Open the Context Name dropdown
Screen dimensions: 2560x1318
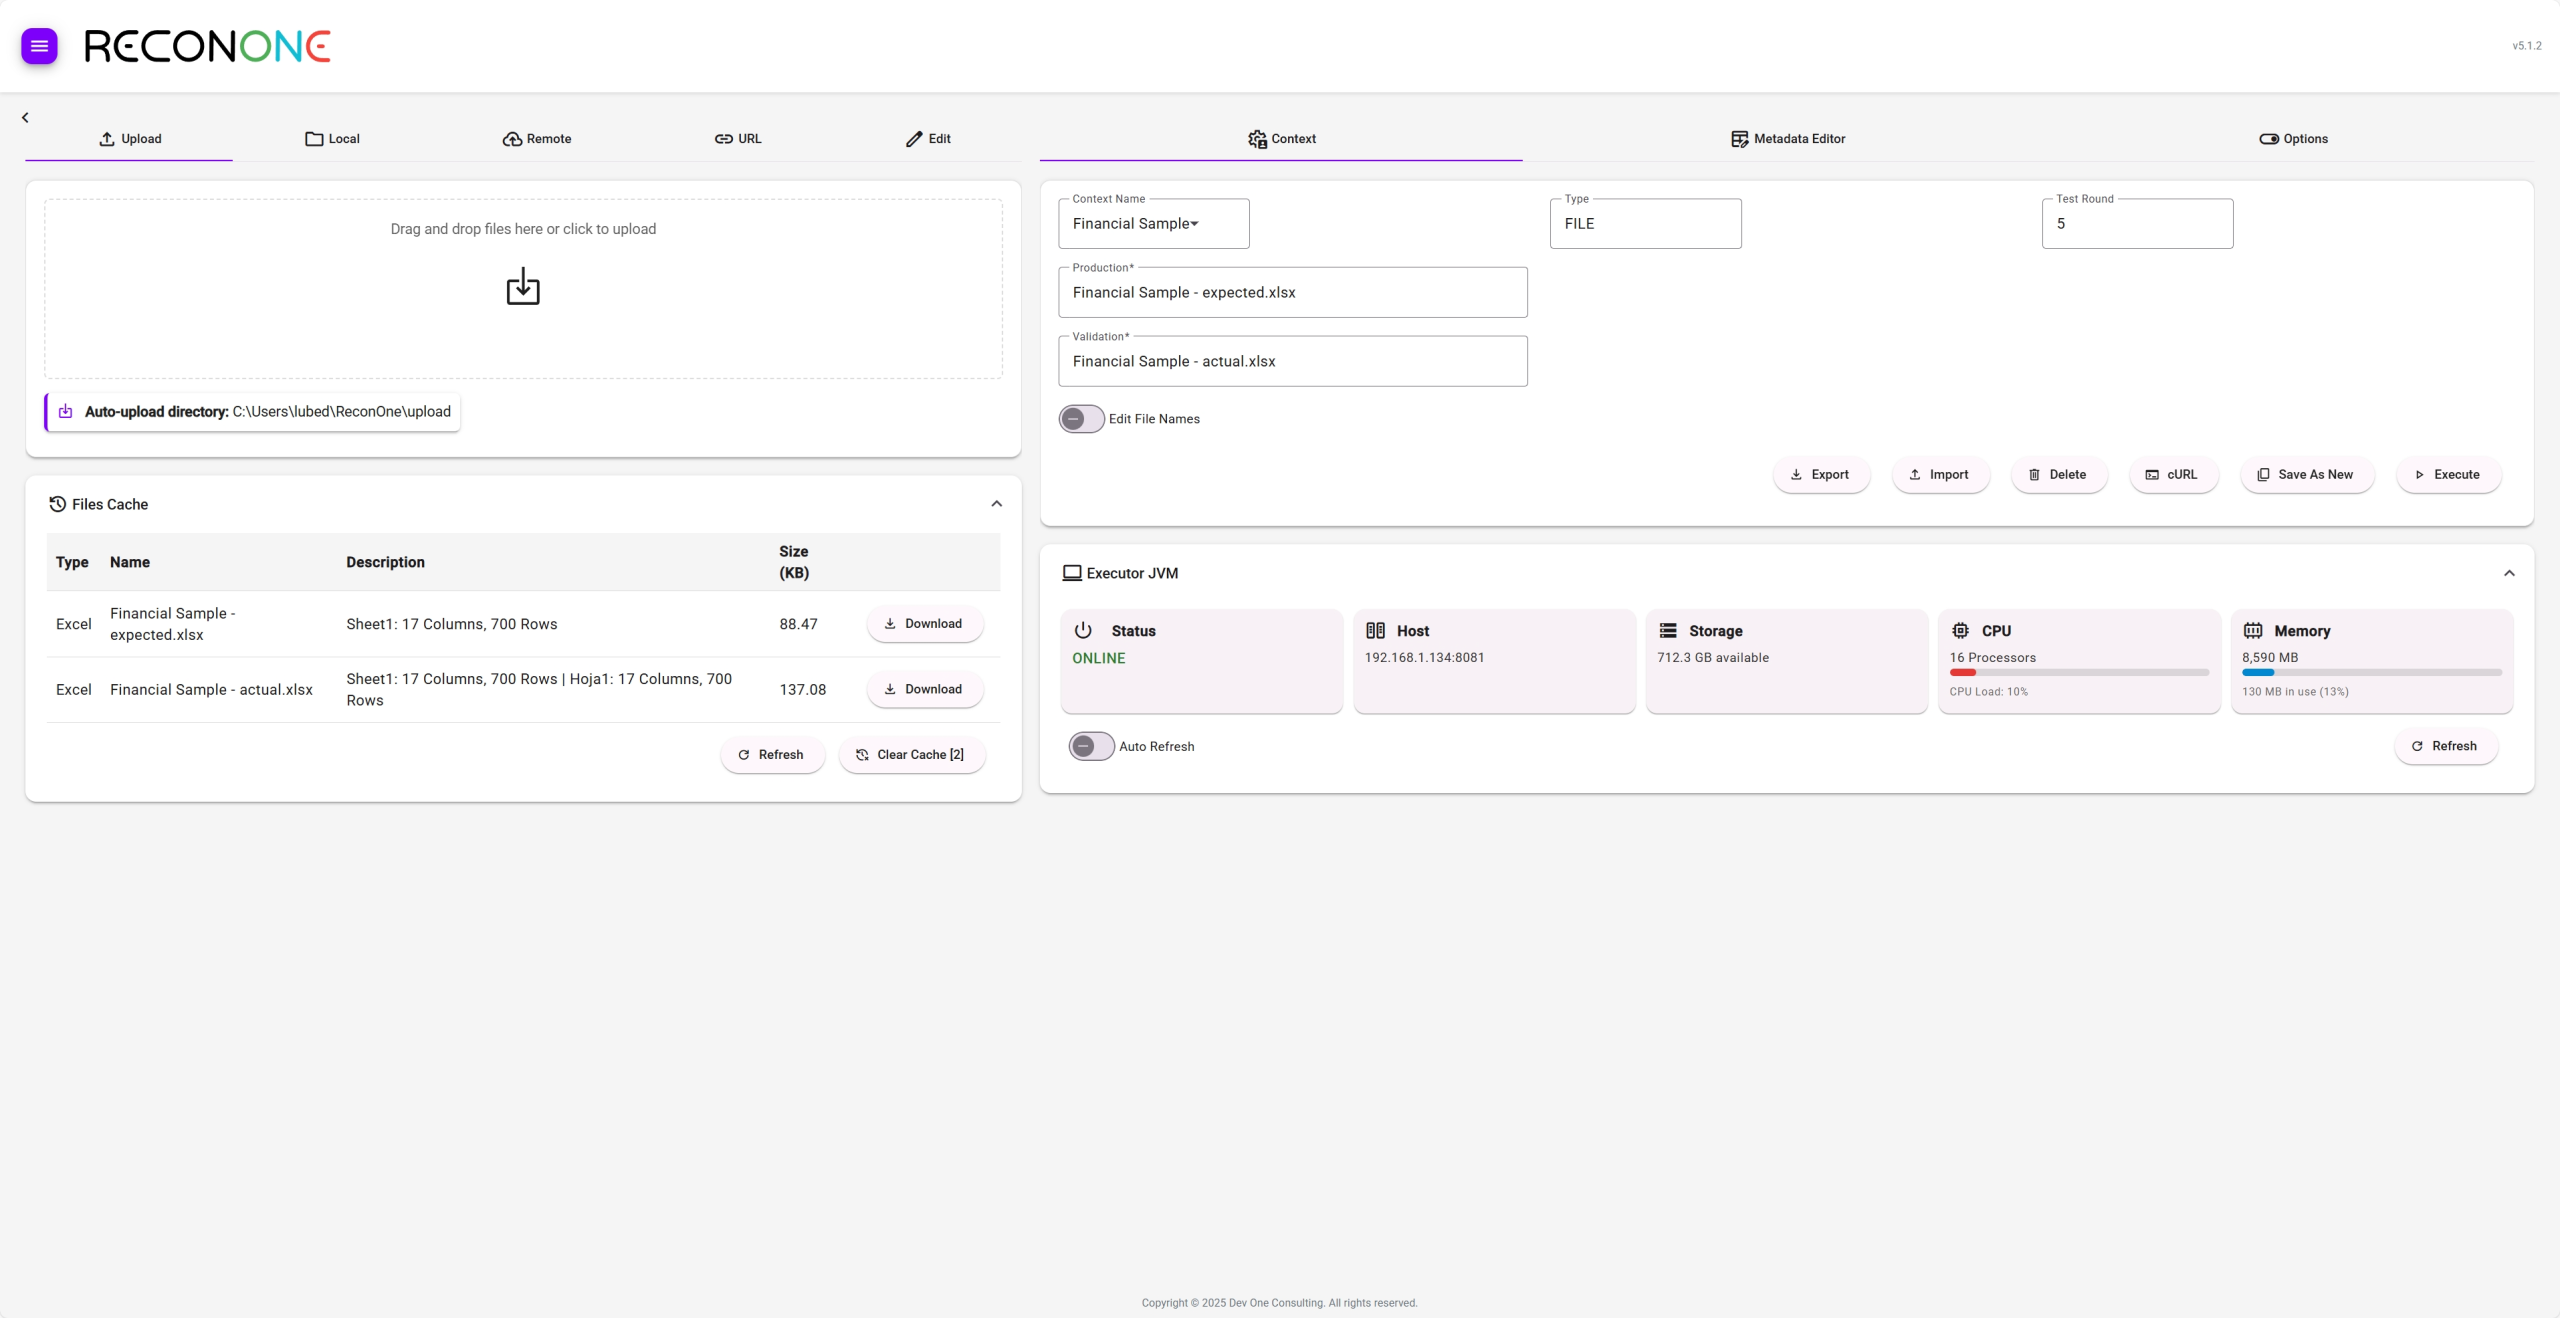coord(1153,224)
